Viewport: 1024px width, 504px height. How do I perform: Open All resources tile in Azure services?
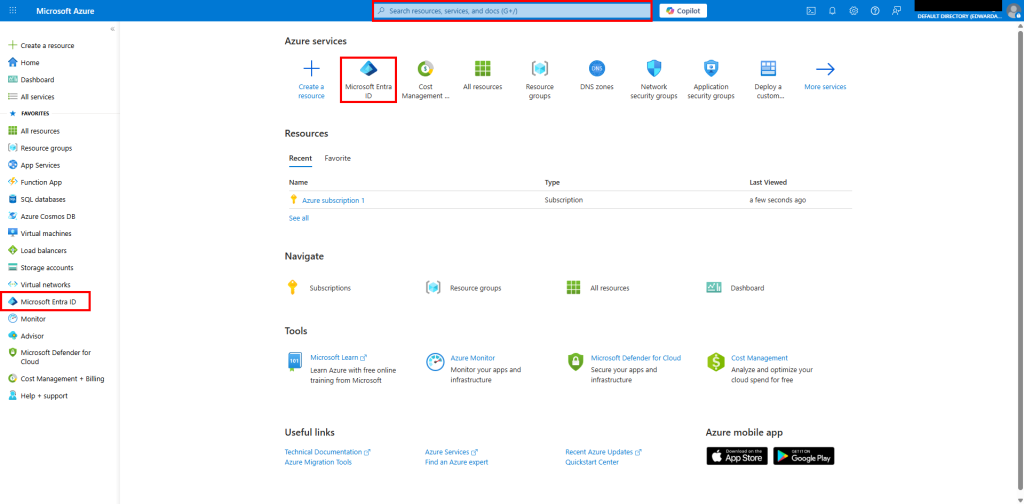(483, 76)
